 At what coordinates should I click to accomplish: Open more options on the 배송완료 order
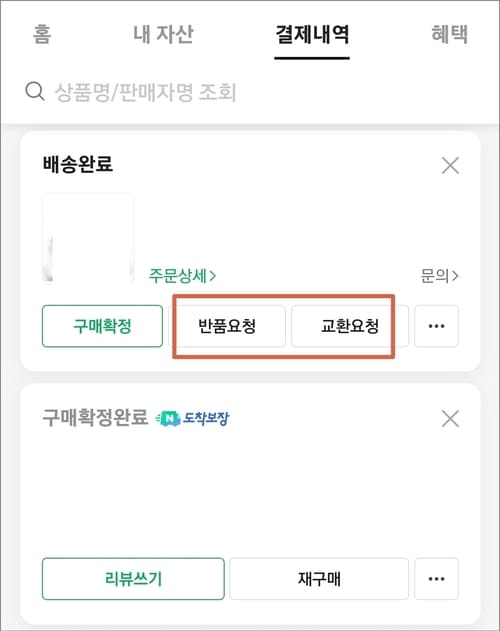pos(436,326)
